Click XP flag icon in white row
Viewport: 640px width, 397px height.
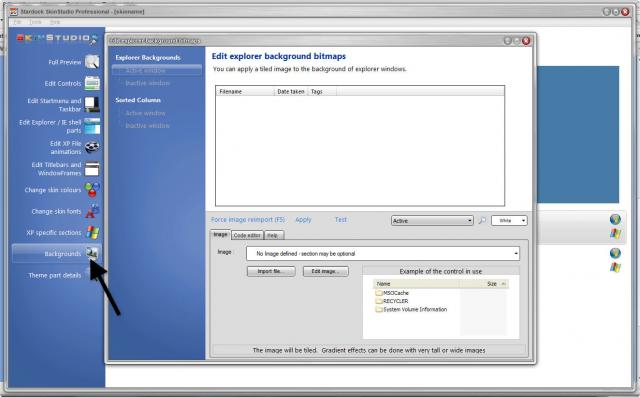coord(615,268)
